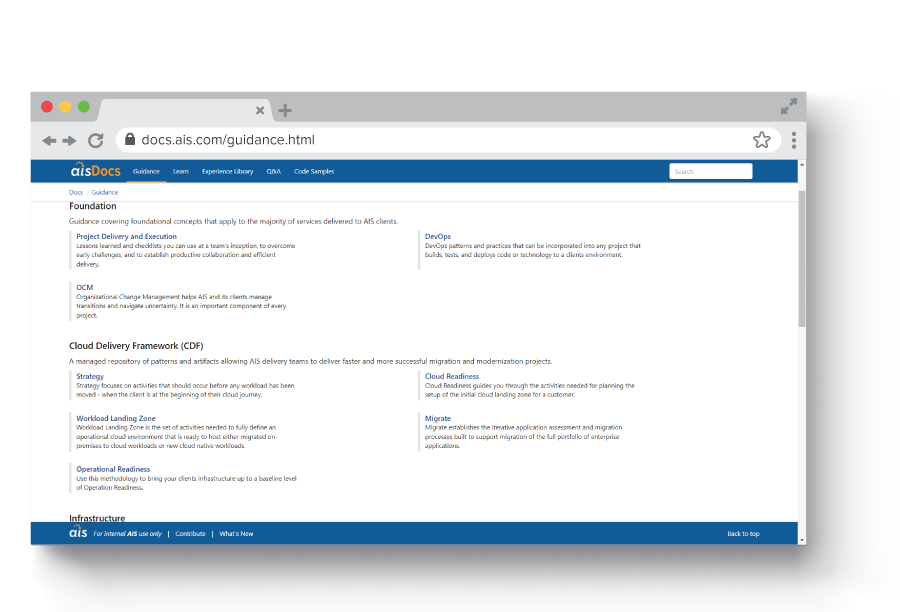
Task: Go to the Docs breadcrumb
Action: (x=76, y=192)
